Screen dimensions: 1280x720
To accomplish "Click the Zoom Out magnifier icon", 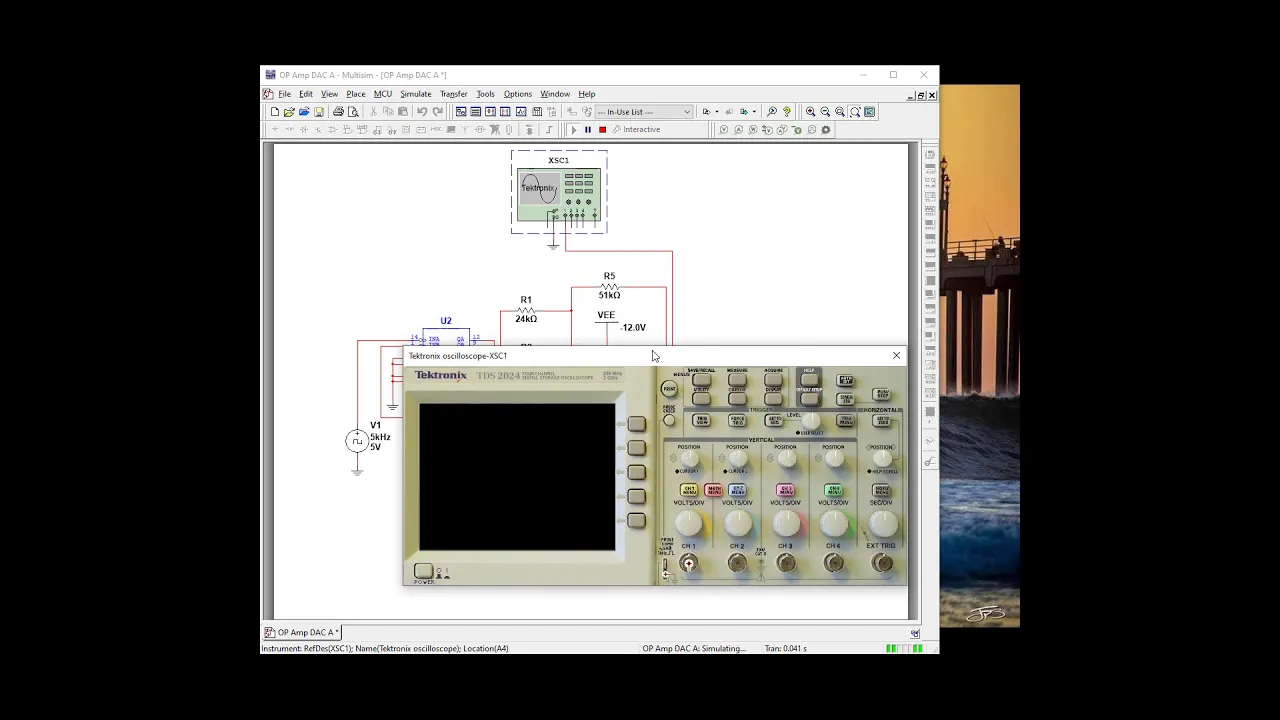I will click(x=825, y=112).
